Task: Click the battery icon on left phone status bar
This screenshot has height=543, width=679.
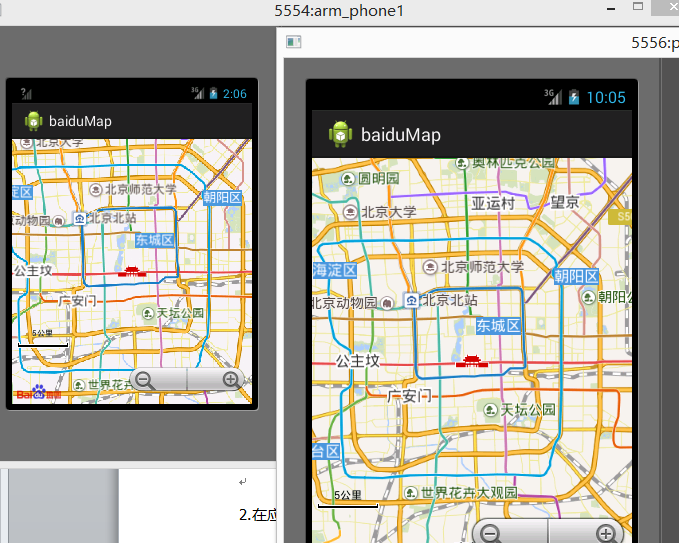Action: [x=213, y=93]
